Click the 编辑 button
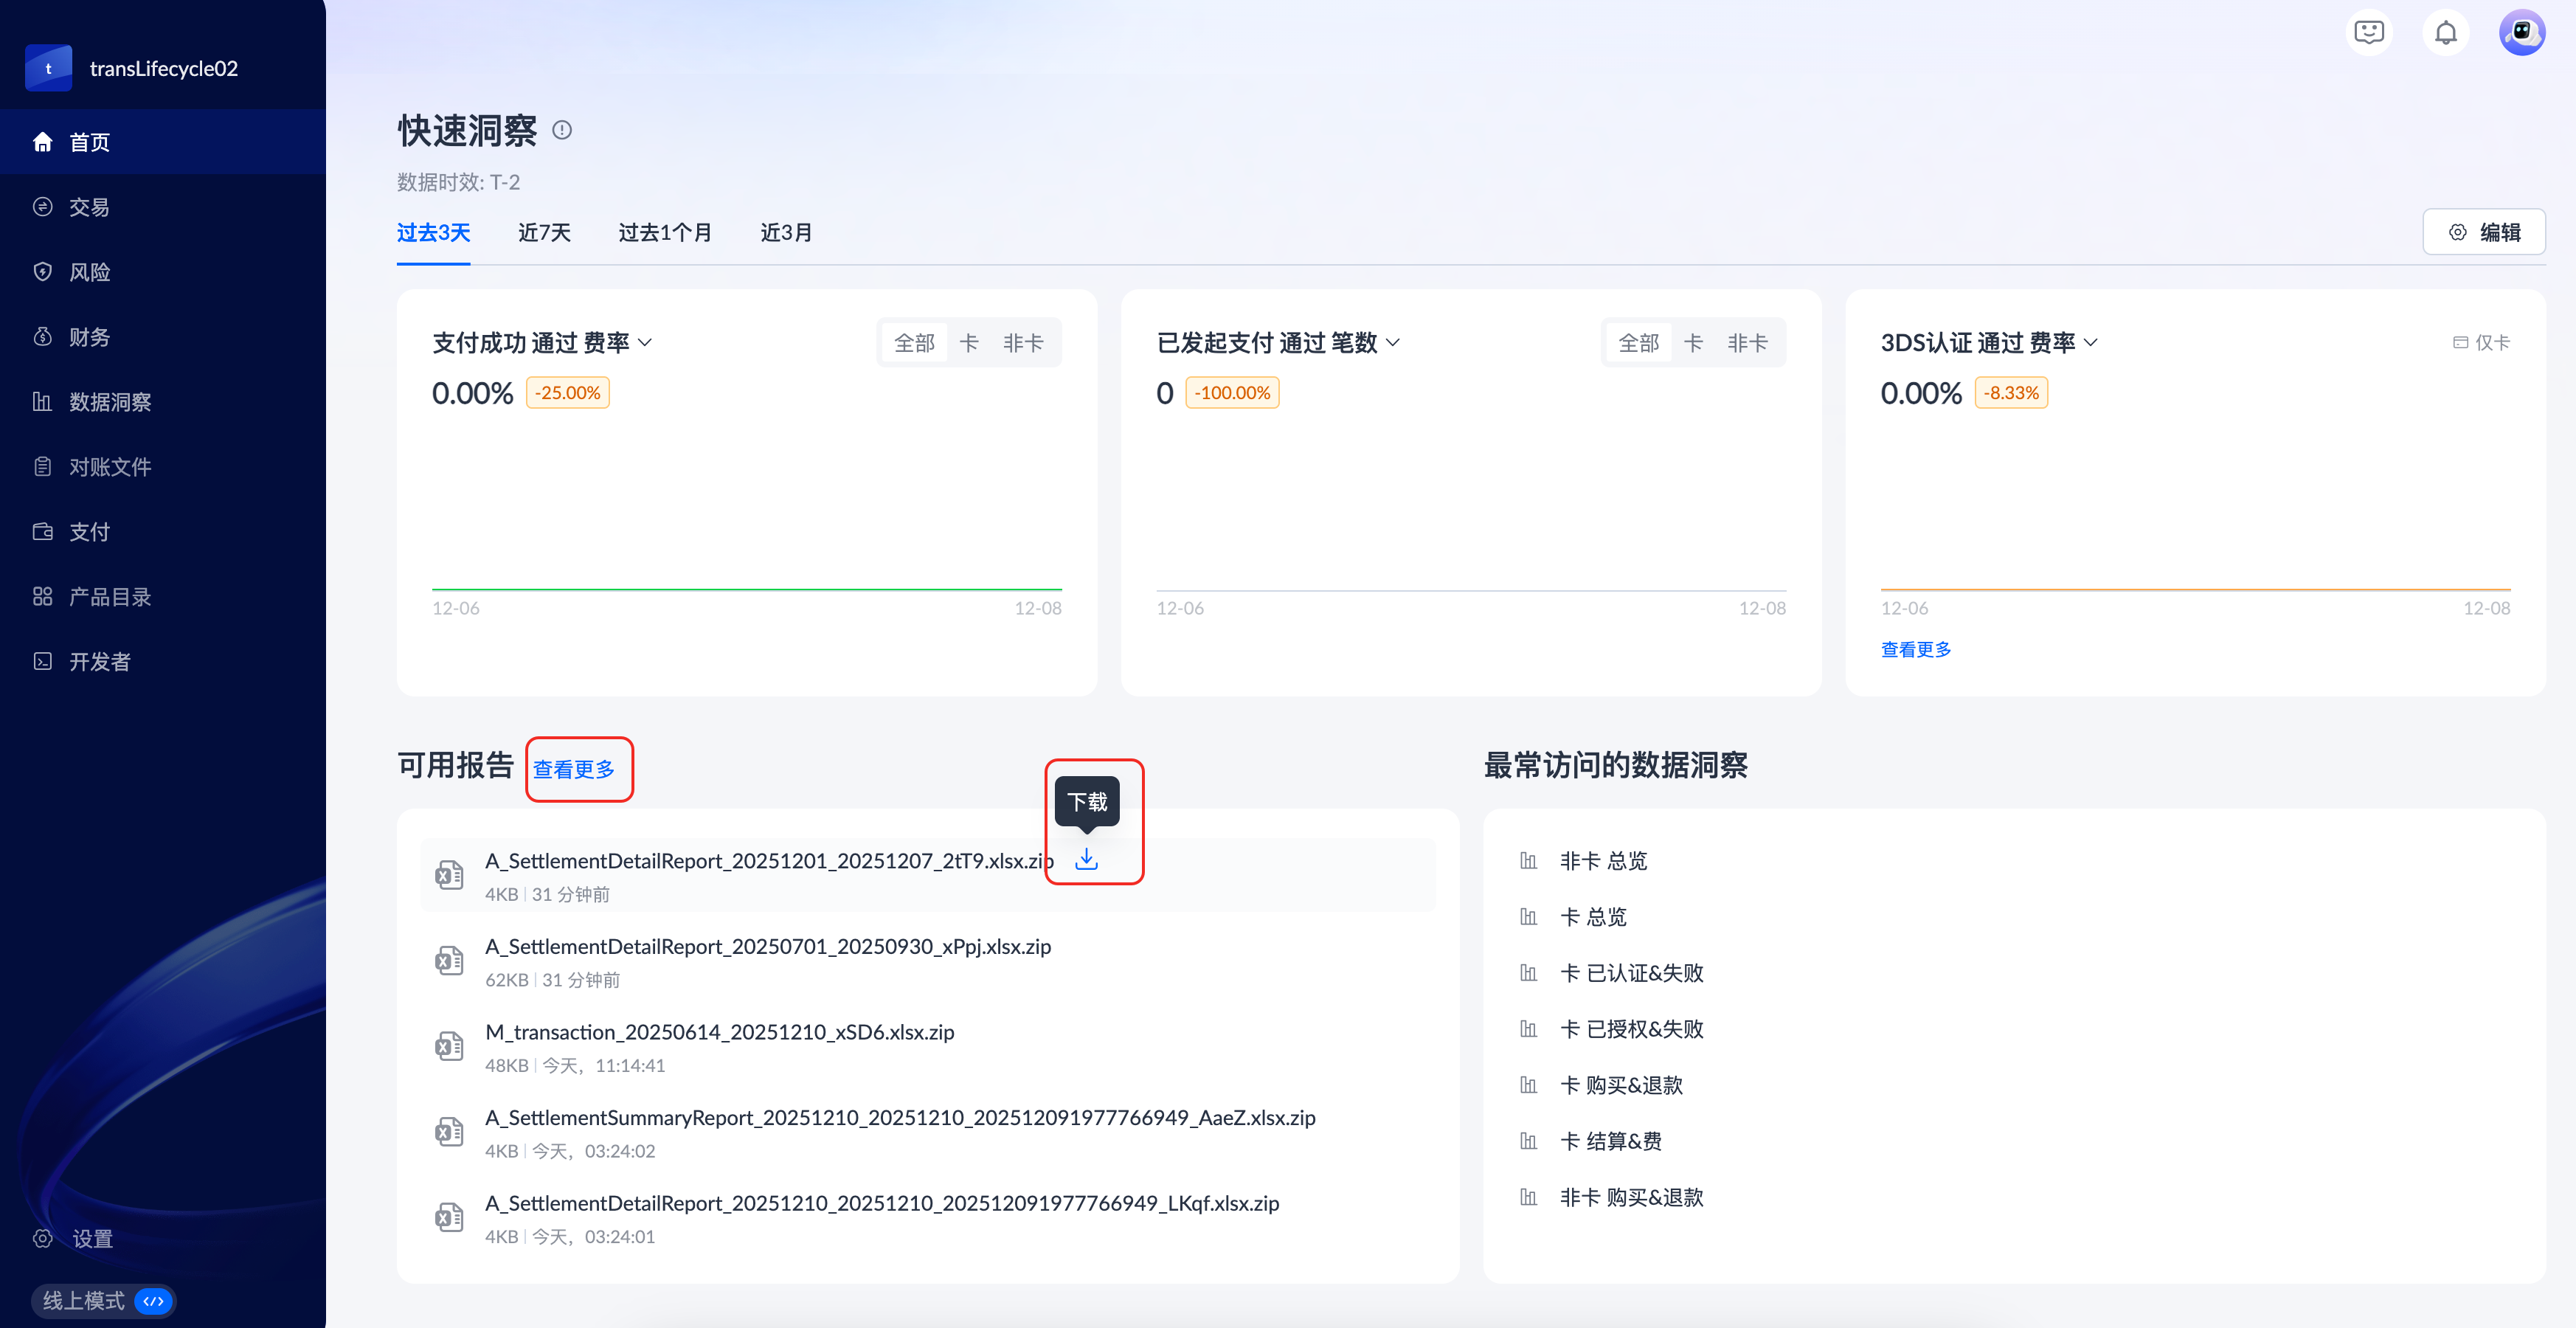This screenshot has width=2576, height=1328. click(2484, 233)
